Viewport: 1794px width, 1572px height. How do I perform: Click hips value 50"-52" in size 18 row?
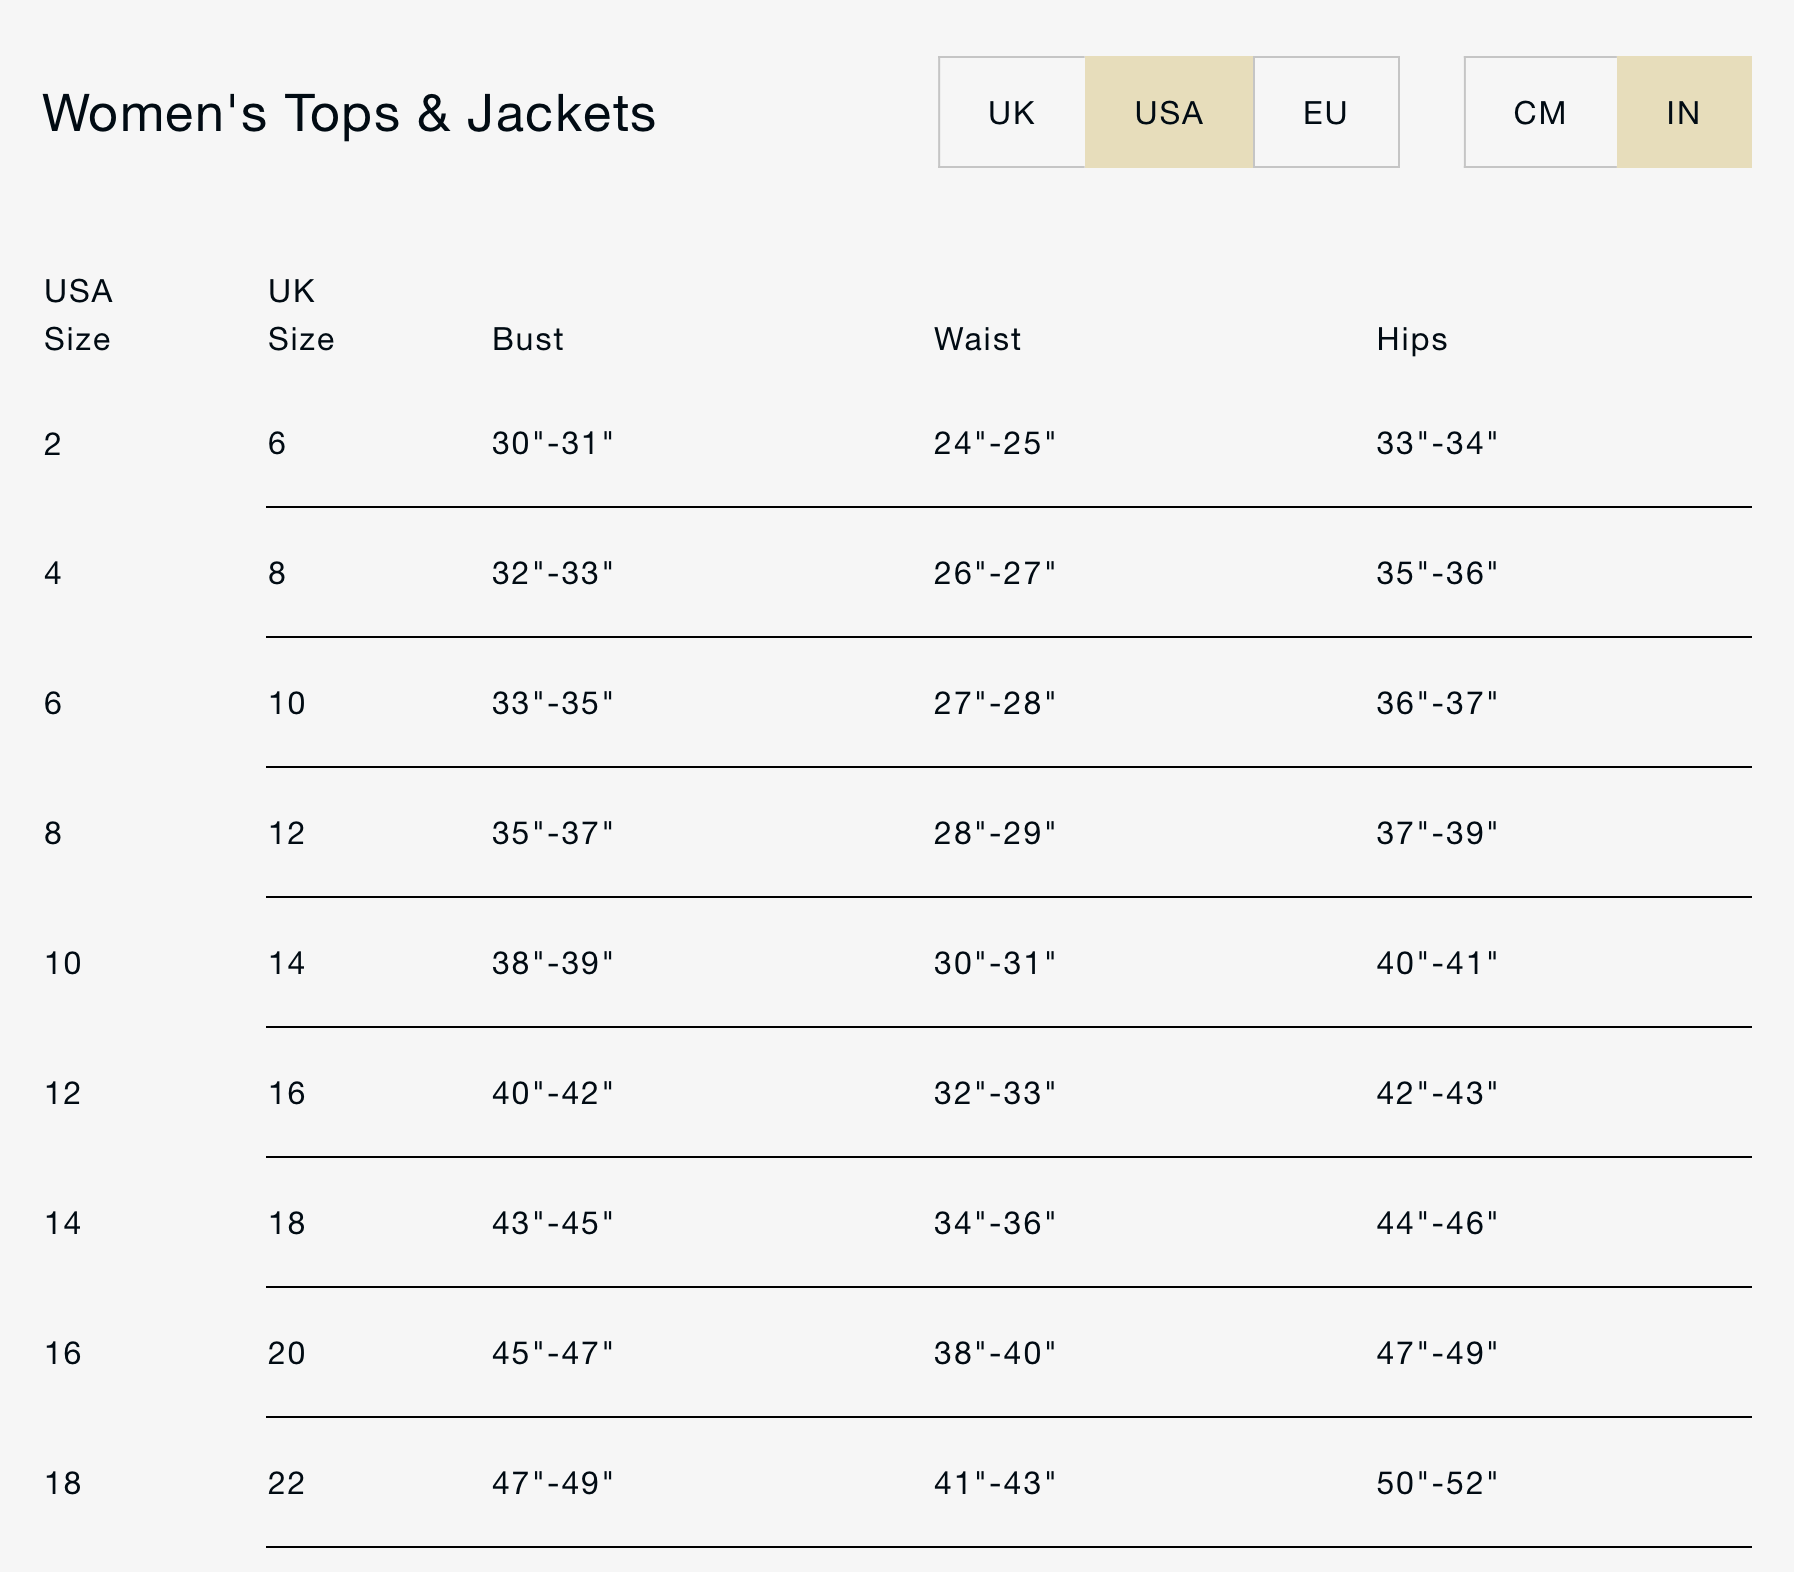[x=1436, y=1483]
